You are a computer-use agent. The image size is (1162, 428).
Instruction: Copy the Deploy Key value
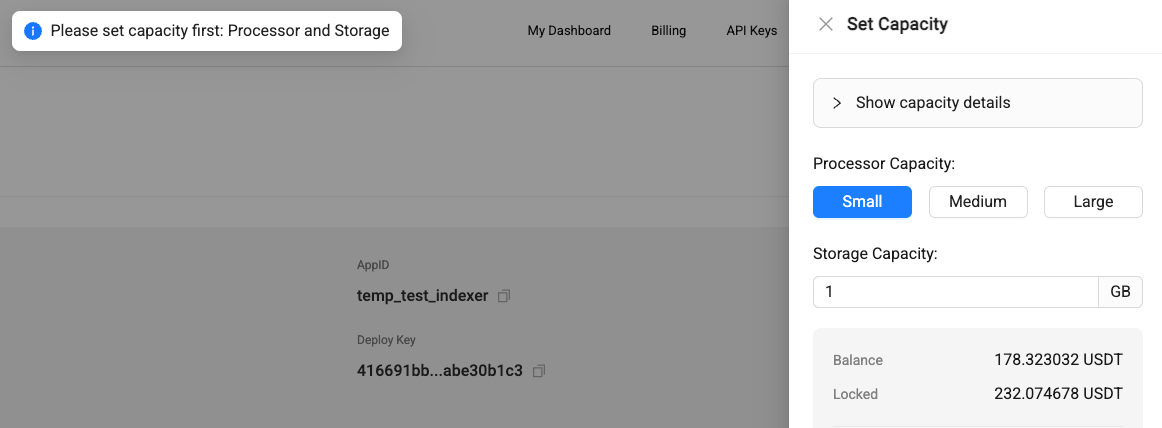click(539, 371)
